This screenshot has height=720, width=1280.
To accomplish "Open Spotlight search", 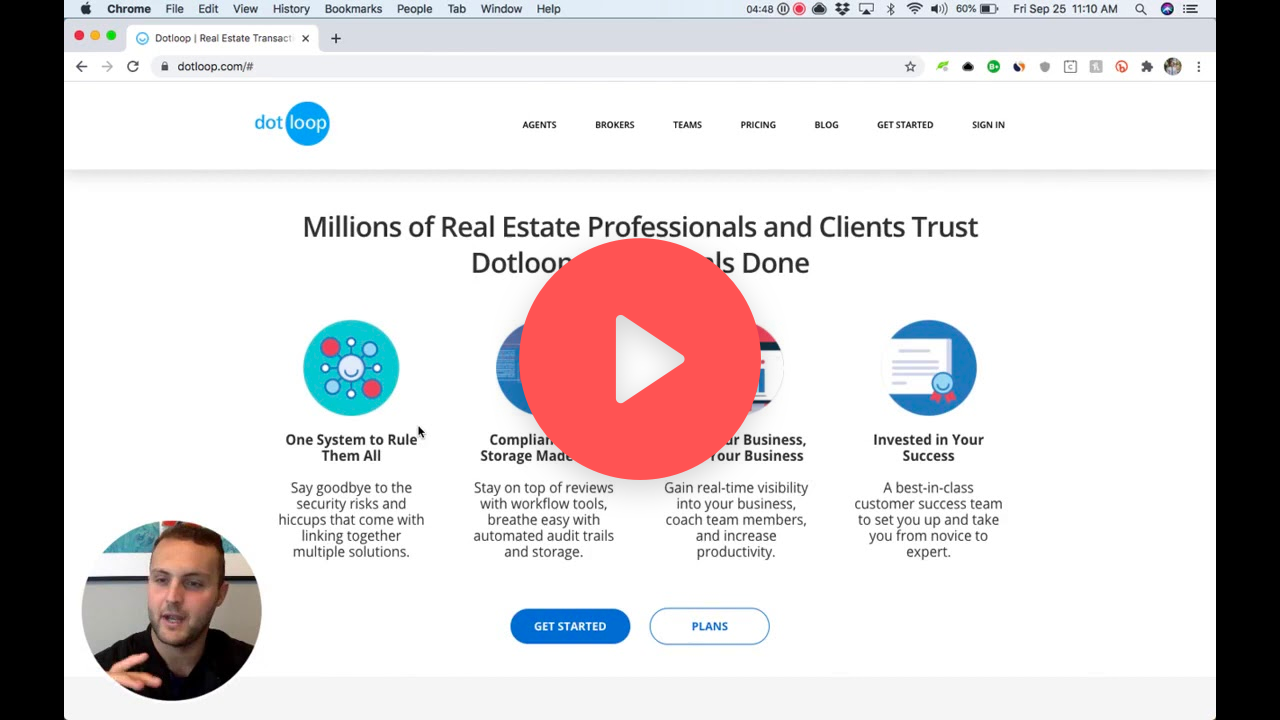I will pyautogui.click(x=1141, y=9).
